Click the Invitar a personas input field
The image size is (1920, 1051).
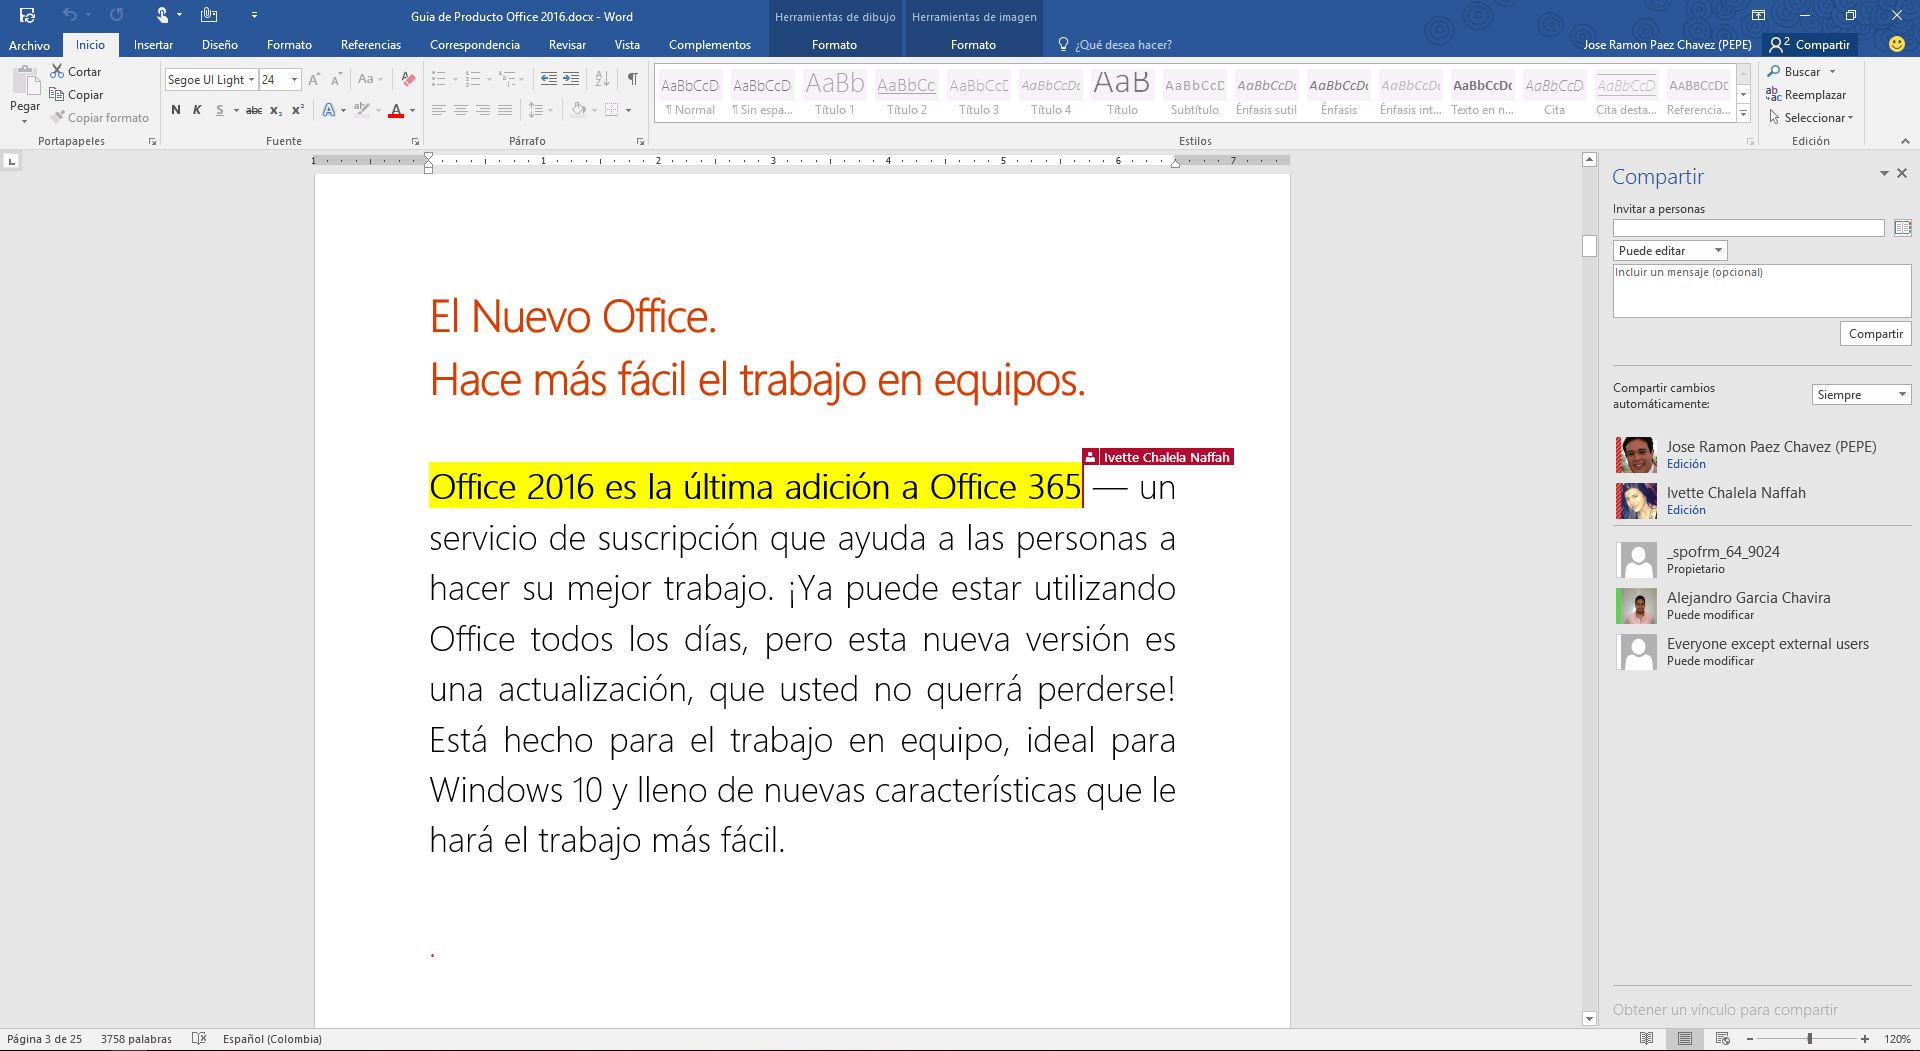pos(1748,229)
